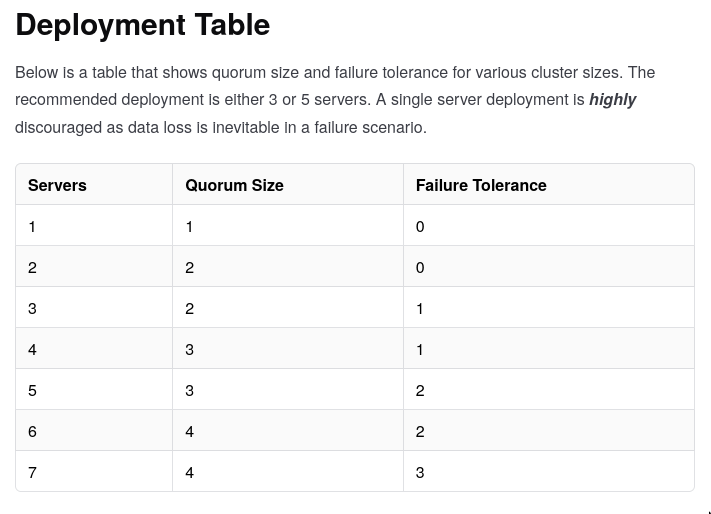Click Failure Tolerance value in the 1-server row
Image resolution: width=711 pixels, height=514 pixels.
pos(420,226)
